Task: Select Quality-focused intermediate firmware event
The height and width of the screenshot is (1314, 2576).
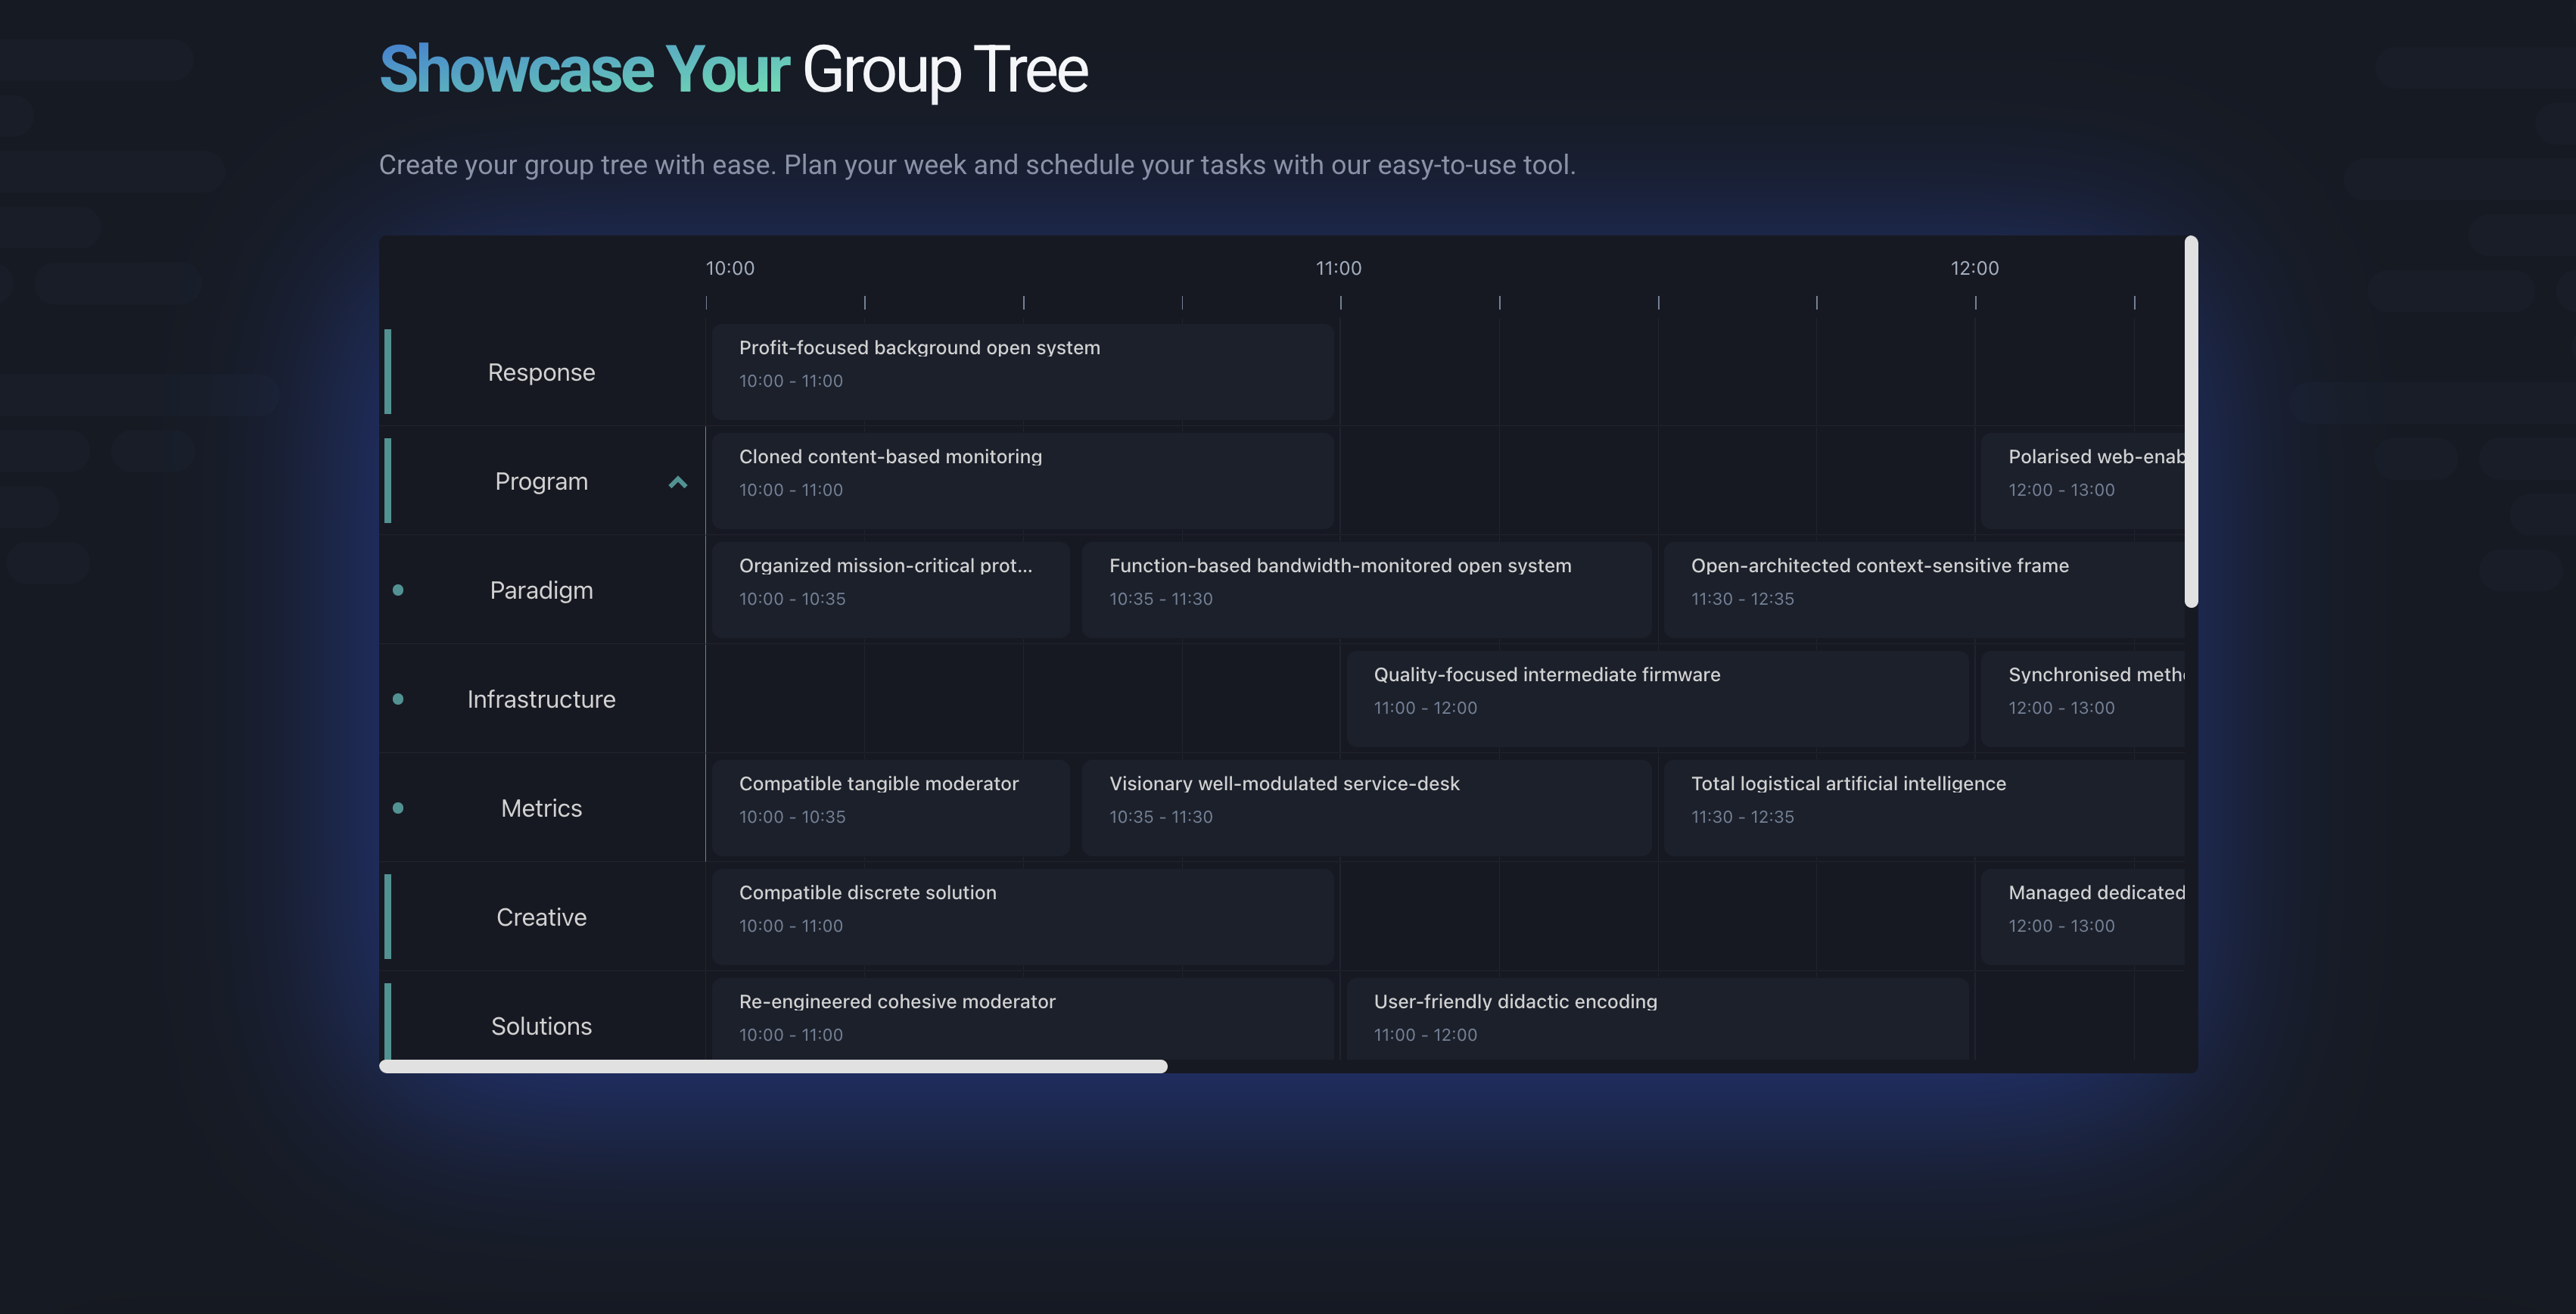Action: click(1656, 698)
